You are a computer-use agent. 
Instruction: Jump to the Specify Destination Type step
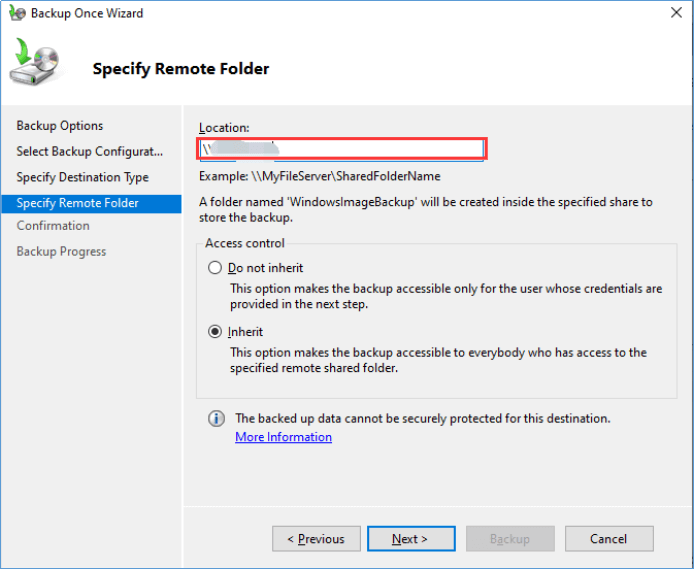pos(82,178)
